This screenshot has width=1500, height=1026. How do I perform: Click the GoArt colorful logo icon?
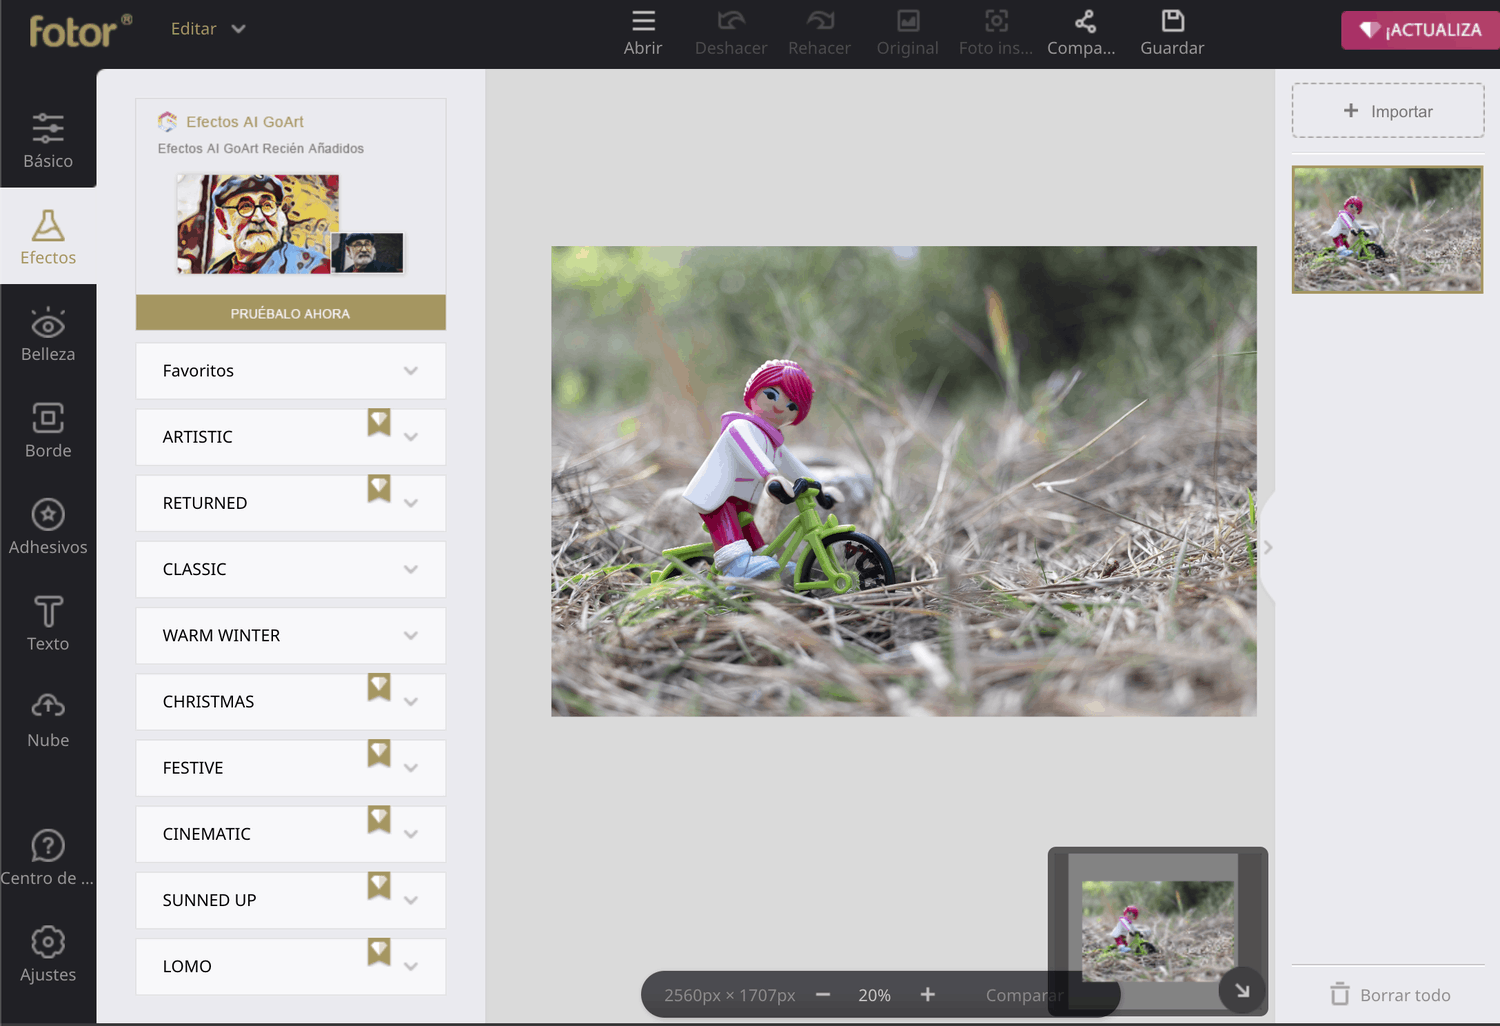point(167,121)
